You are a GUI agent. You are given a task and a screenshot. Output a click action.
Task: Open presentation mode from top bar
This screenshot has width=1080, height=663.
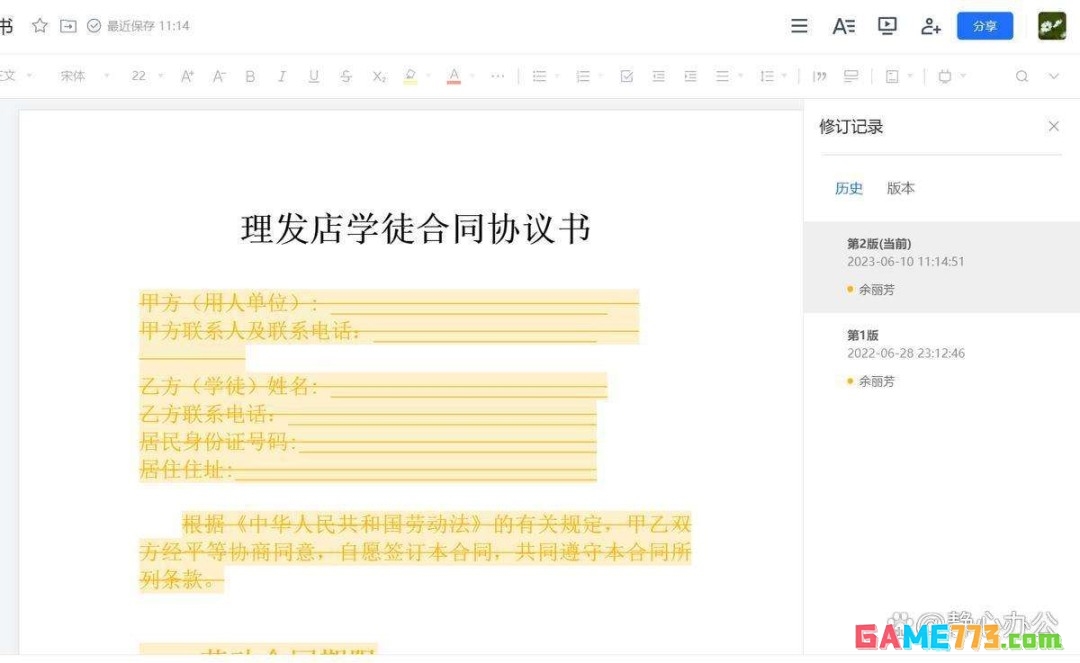(886, 26)
